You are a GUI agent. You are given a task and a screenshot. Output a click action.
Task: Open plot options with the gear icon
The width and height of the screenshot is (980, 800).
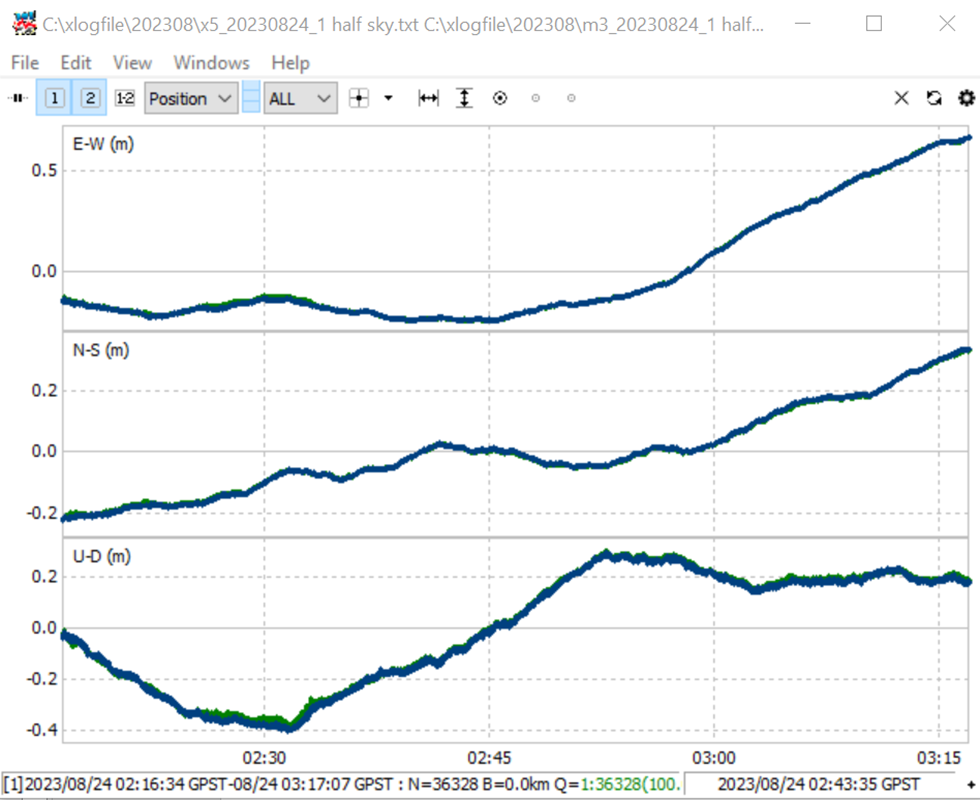point(967,98)
